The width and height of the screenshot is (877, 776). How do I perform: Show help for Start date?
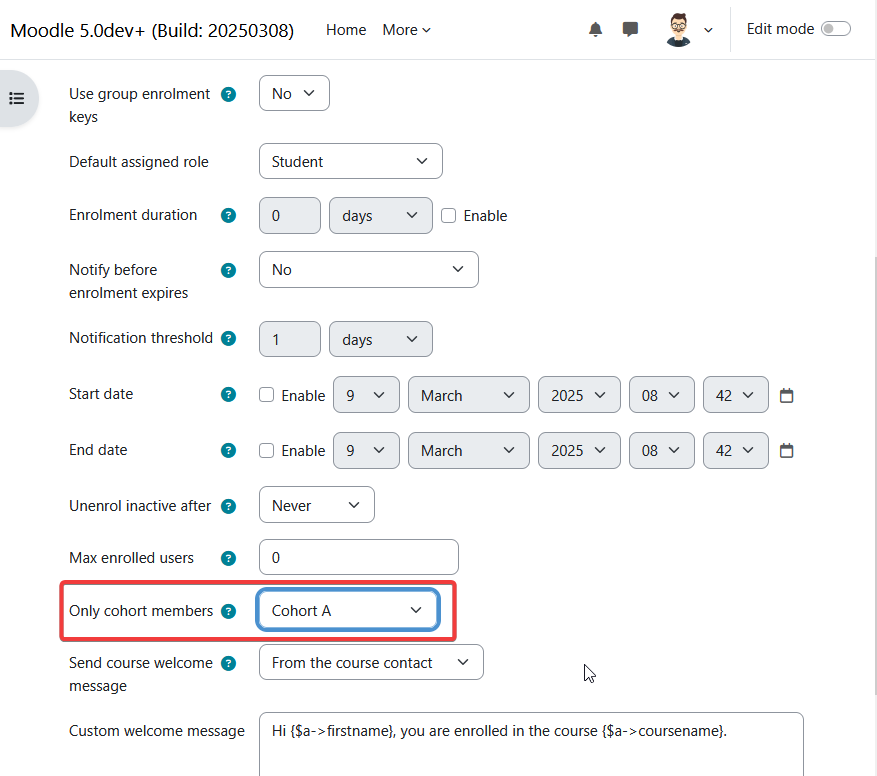[x=228, y=394]
